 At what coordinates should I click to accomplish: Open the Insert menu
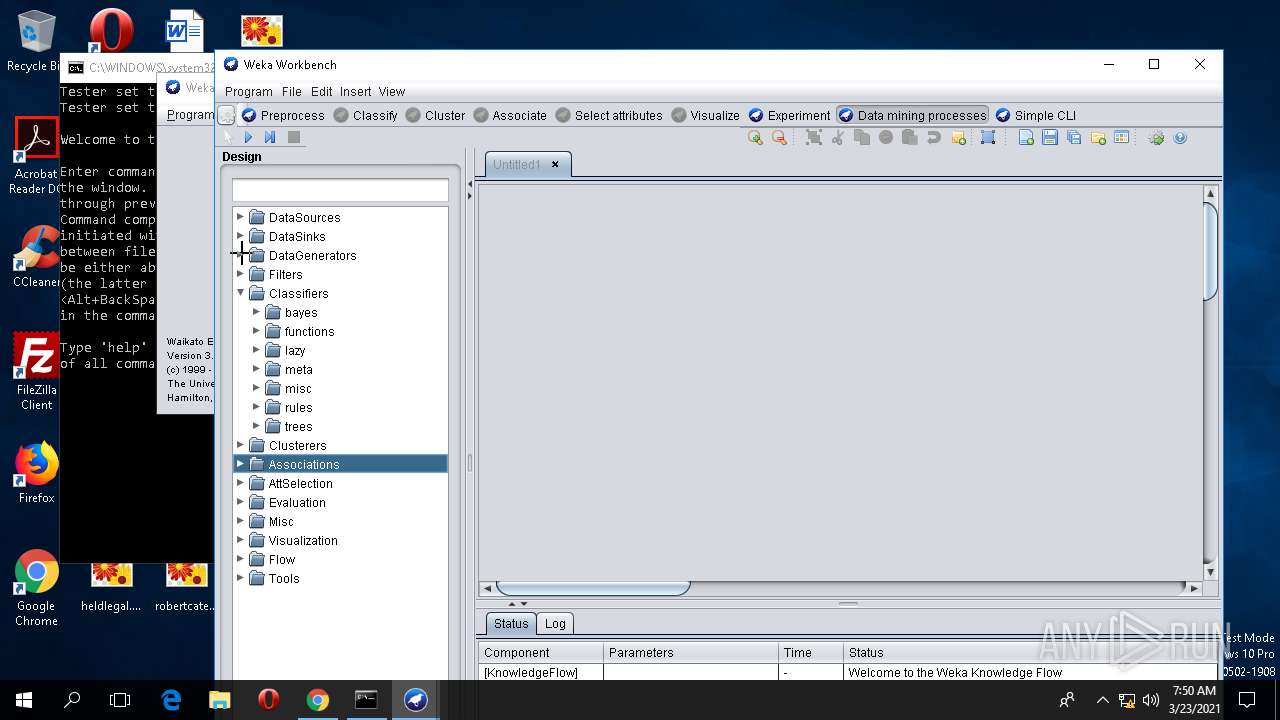(355, 91)
